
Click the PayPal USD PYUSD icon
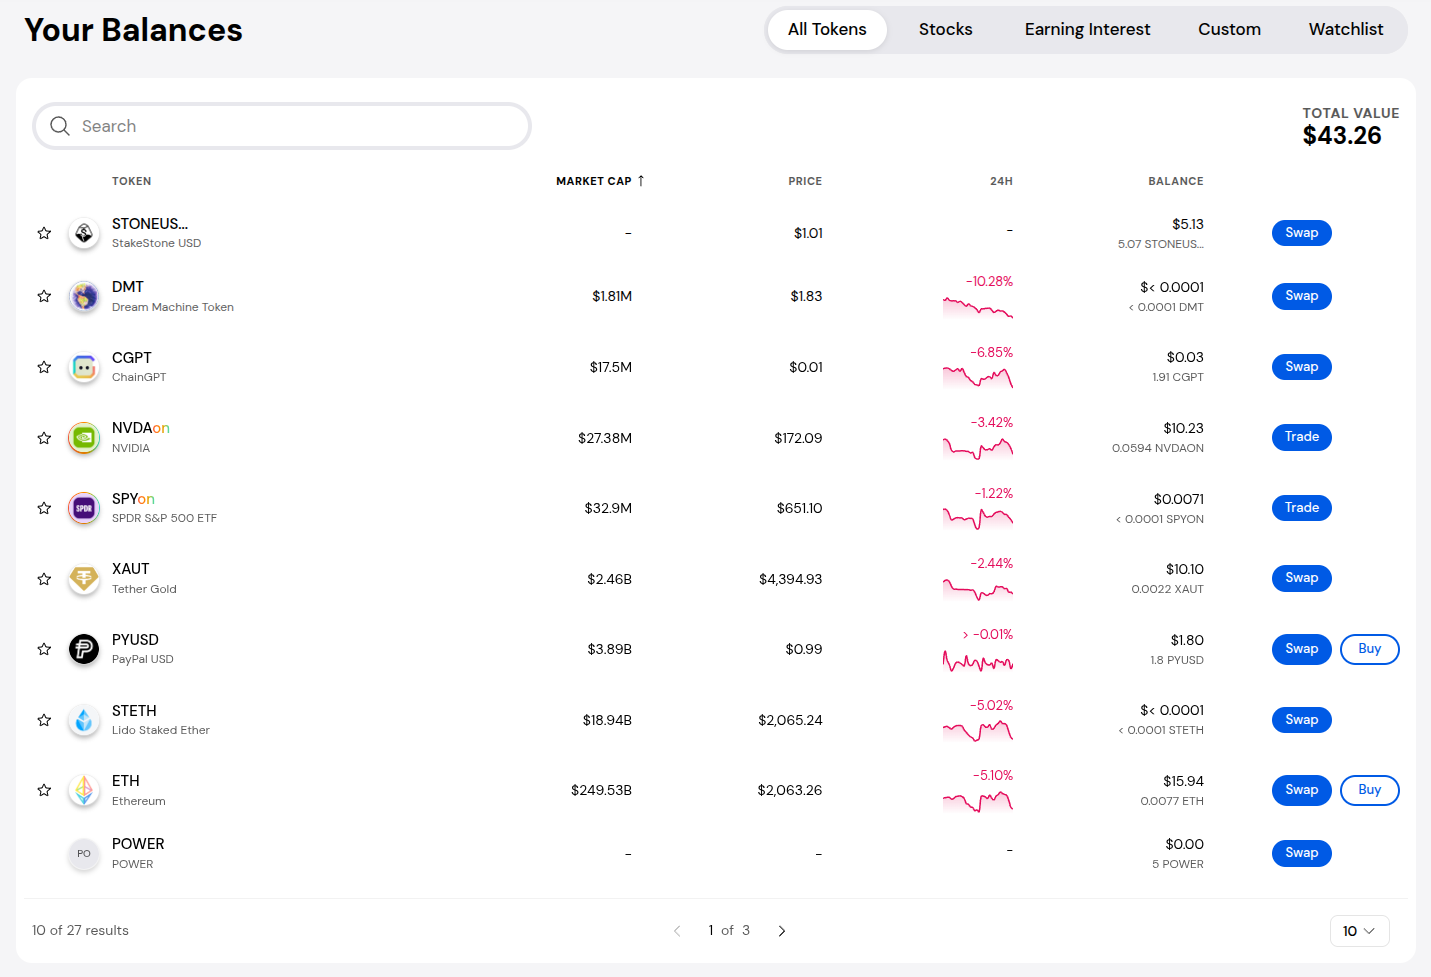pos(84,649)
